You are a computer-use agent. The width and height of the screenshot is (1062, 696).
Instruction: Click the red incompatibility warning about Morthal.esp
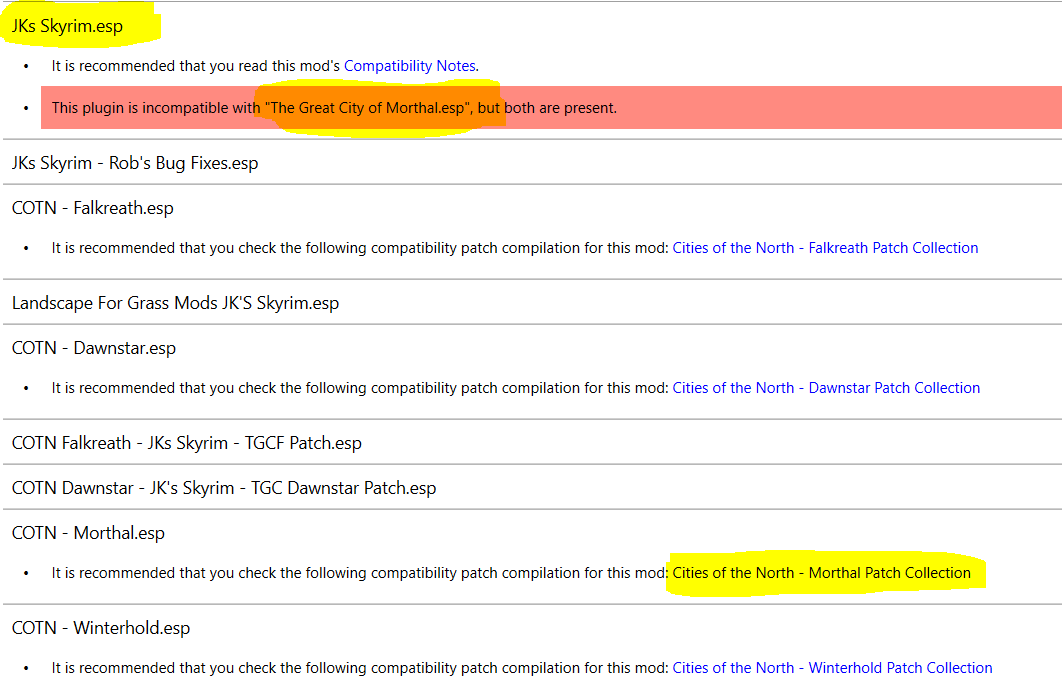pyautogui.click(x=551, y=108)
